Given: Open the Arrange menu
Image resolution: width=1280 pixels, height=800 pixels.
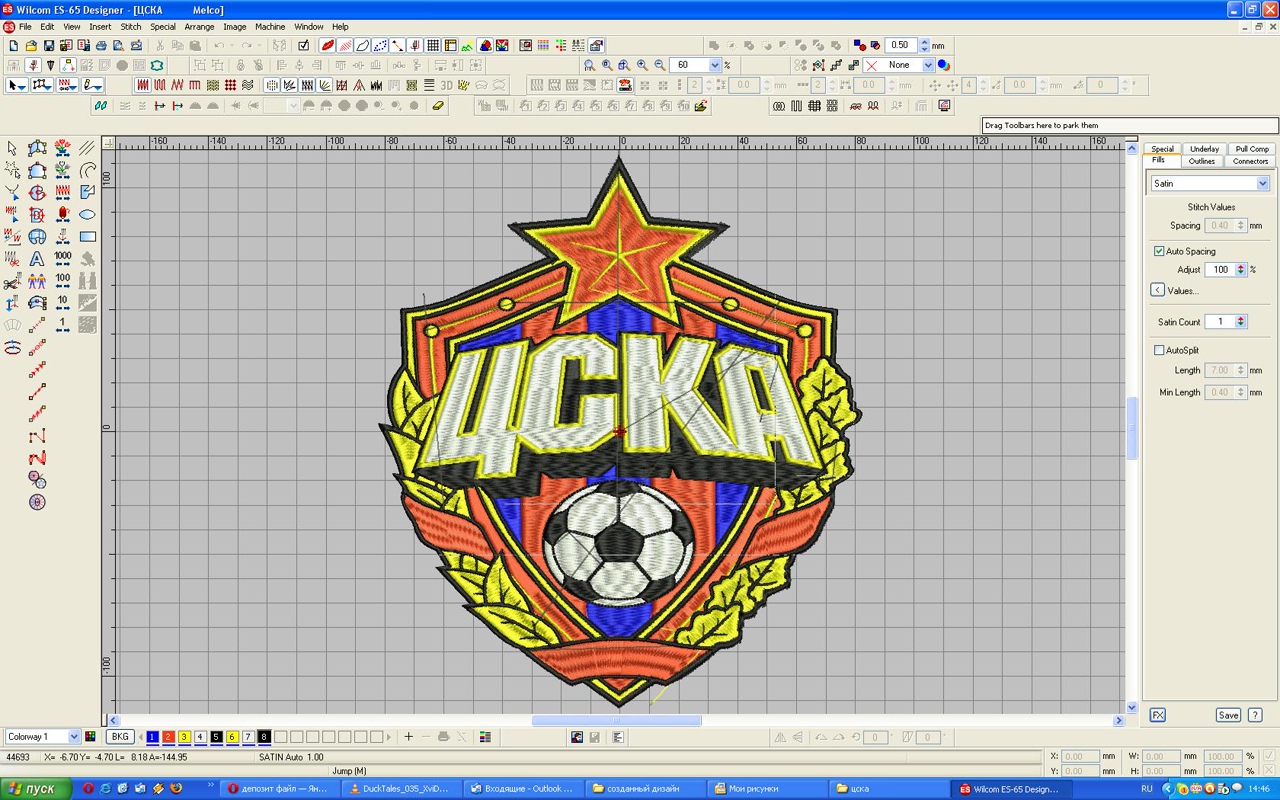Looking at the screenshot, I should (199, 27).
